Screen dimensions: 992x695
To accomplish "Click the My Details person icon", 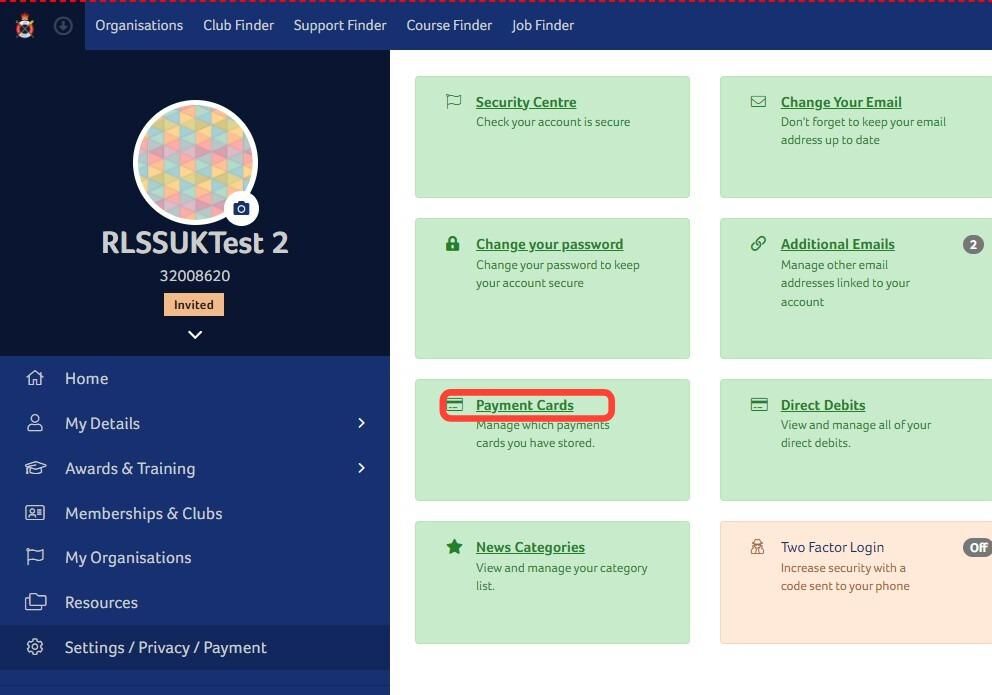I will [x=35, y=422].
